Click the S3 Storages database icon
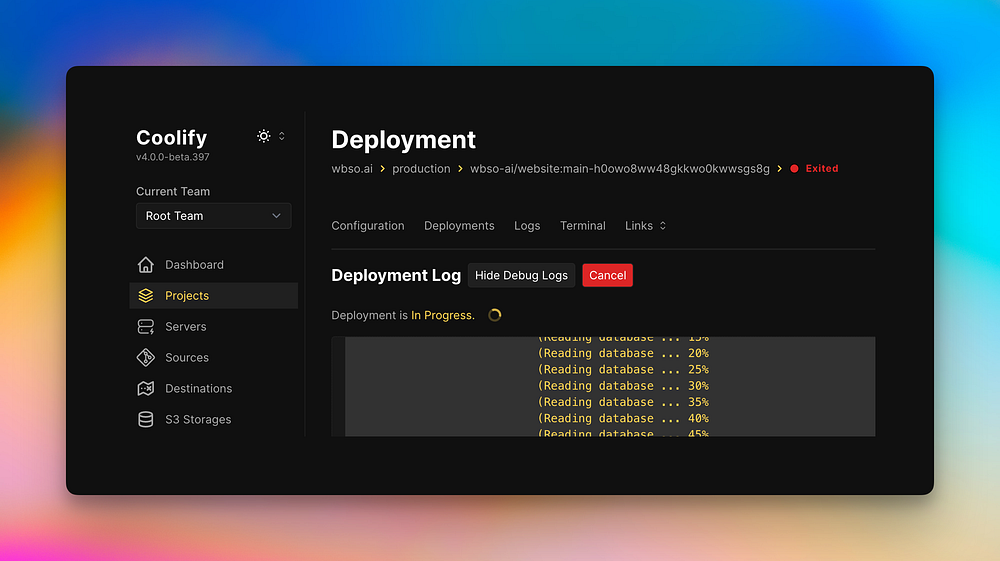Screen dimensions: 1000x561 (x=146, y=420)
